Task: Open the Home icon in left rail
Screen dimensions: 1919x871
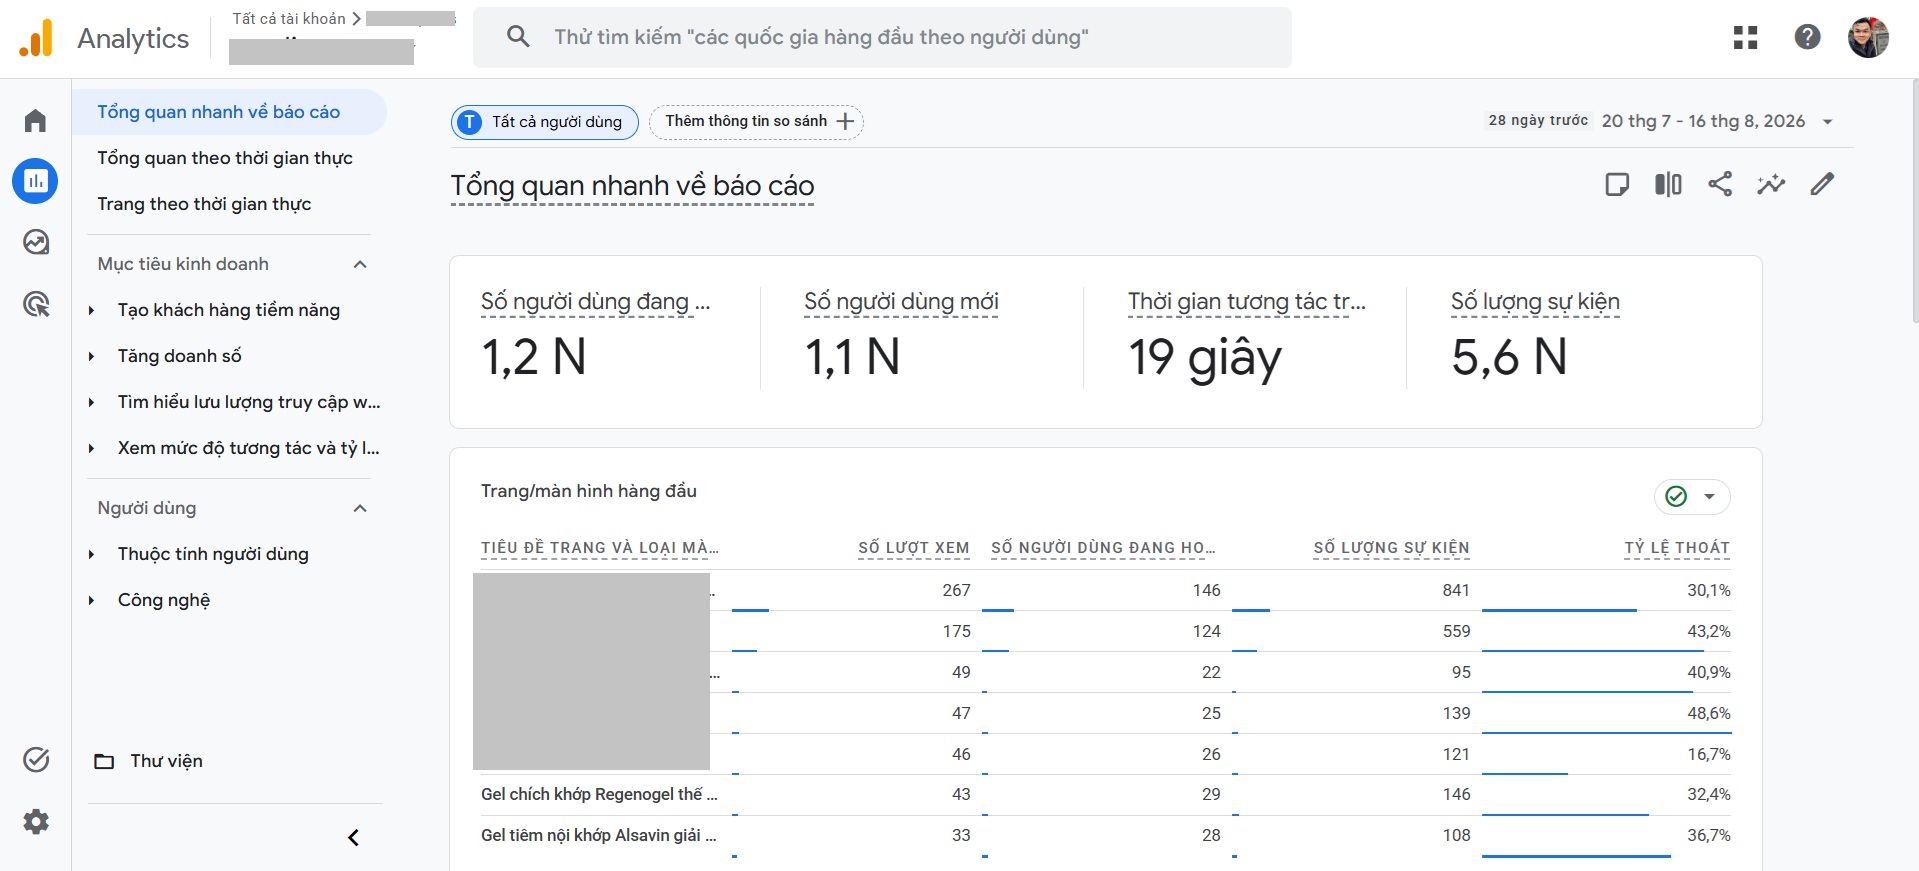Action: coord(35,121)
